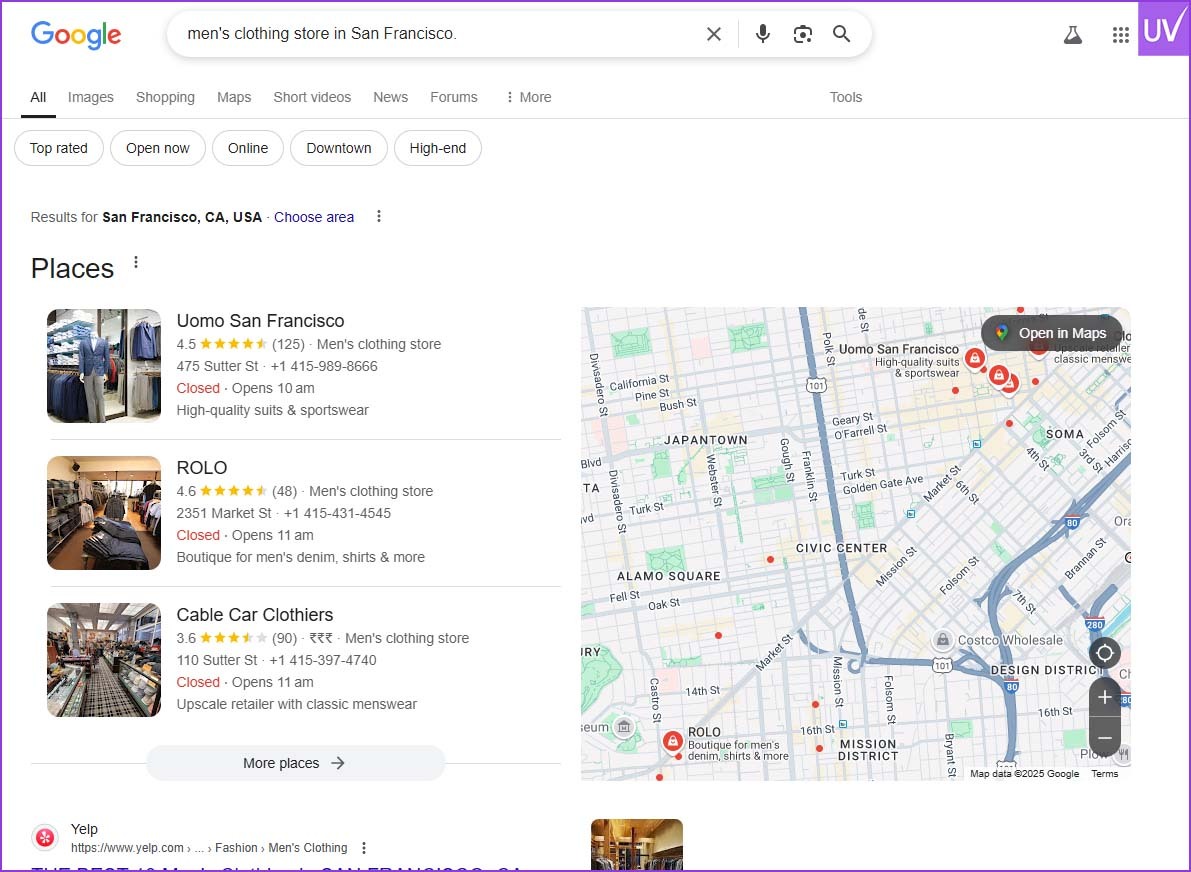Screen dimensions: 1191x872
Task: Start voice search with microphone icon
Action: tap(763, 34)
